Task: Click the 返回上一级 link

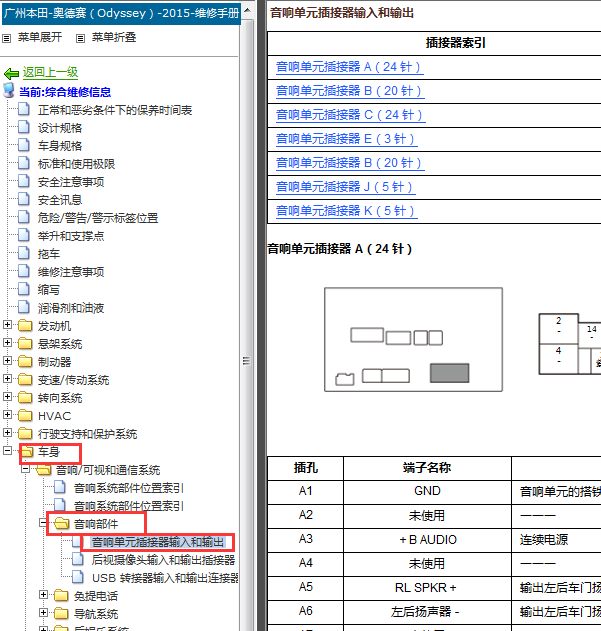Action: 50,72
